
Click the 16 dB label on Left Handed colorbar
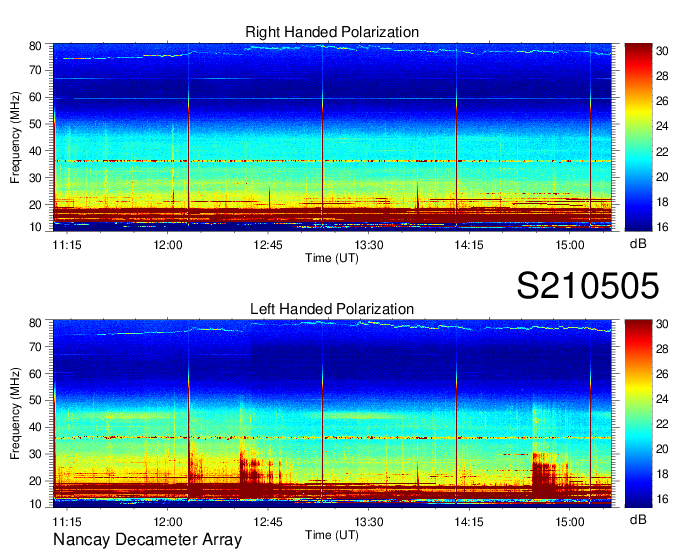click(x=662, y=499)
